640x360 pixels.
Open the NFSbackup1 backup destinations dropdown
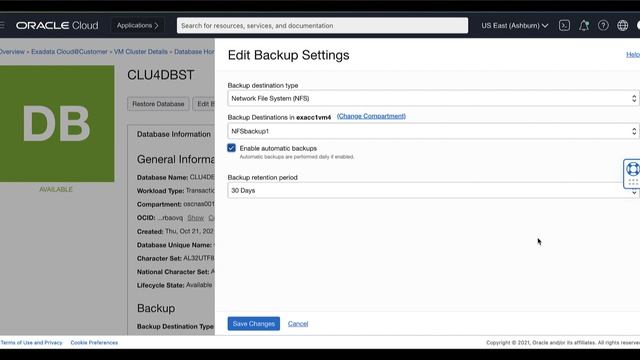coord(433,131)
